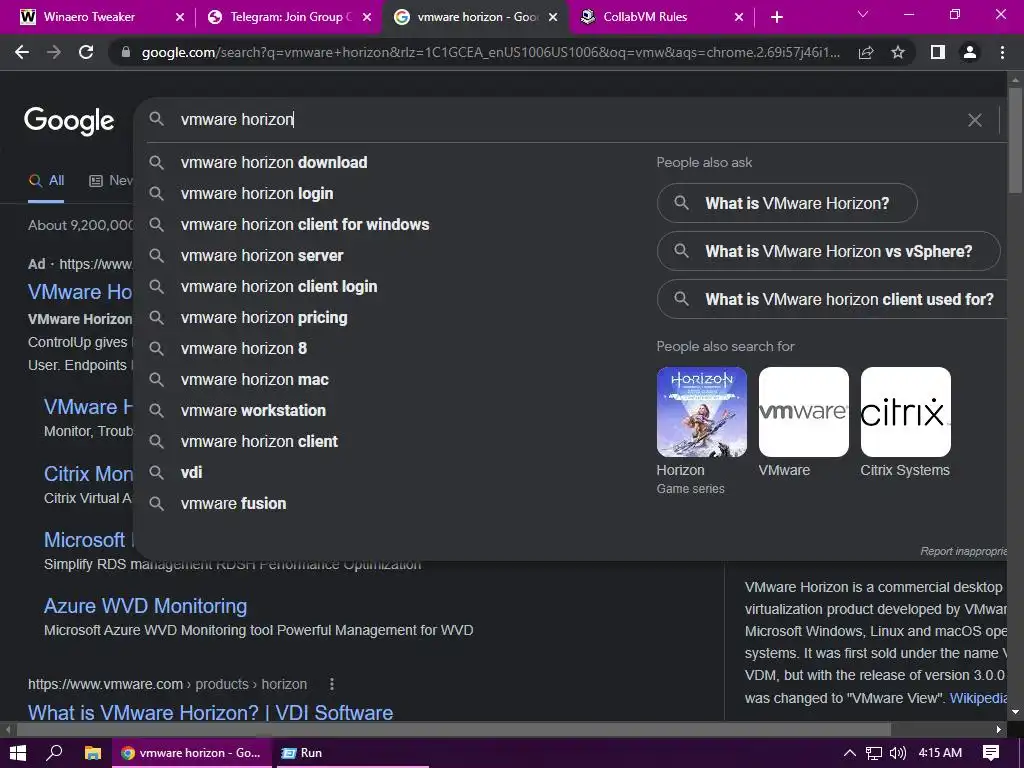Open three-dot options for vmware.com result
The image size is (1024, 768).
[x=332, y=684]
